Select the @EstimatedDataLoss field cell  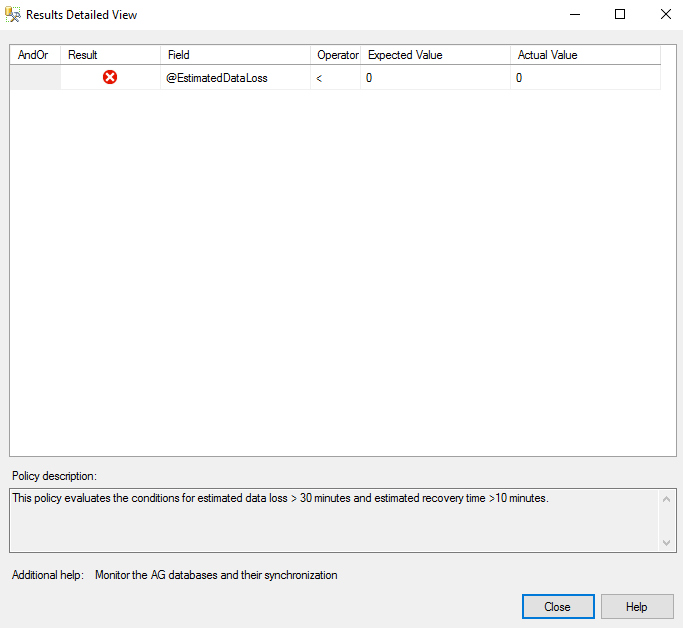click(235, 78)
